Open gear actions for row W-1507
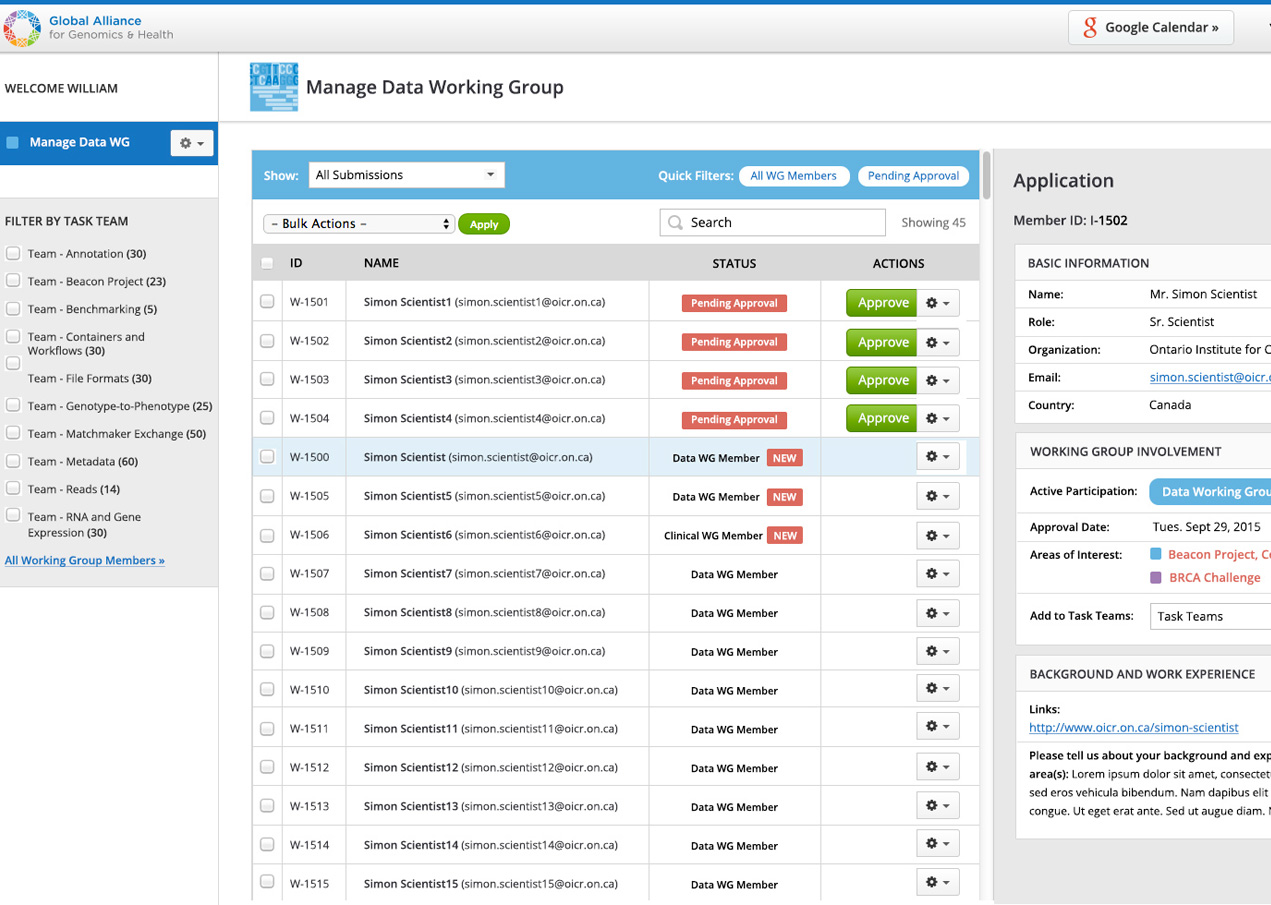This screenshot has width=1271, height=905. (x=937, y=574)
